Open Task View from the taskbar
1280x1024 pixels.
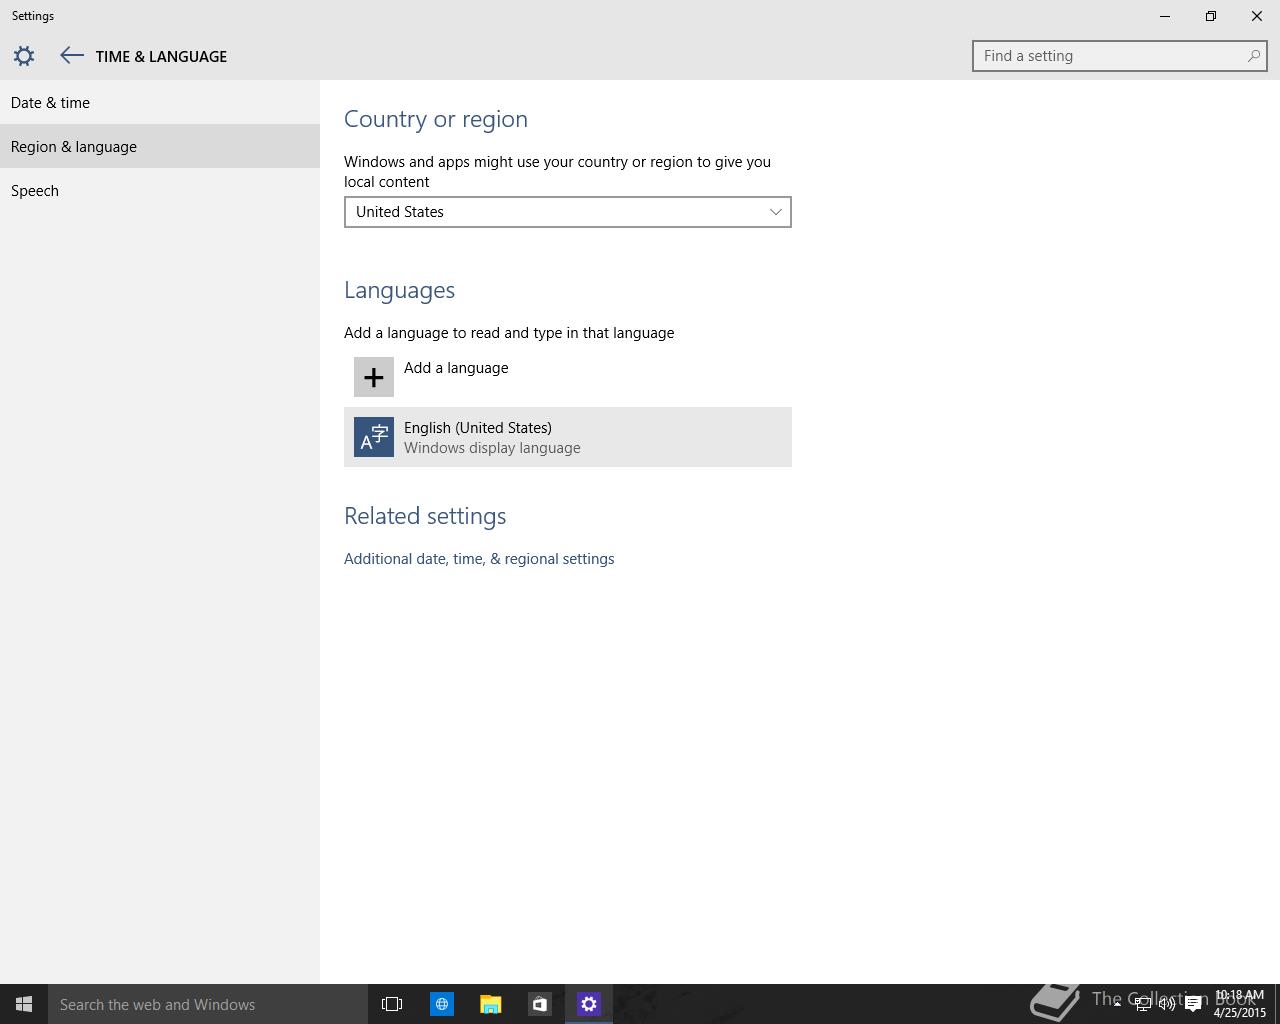(392, 1004)
